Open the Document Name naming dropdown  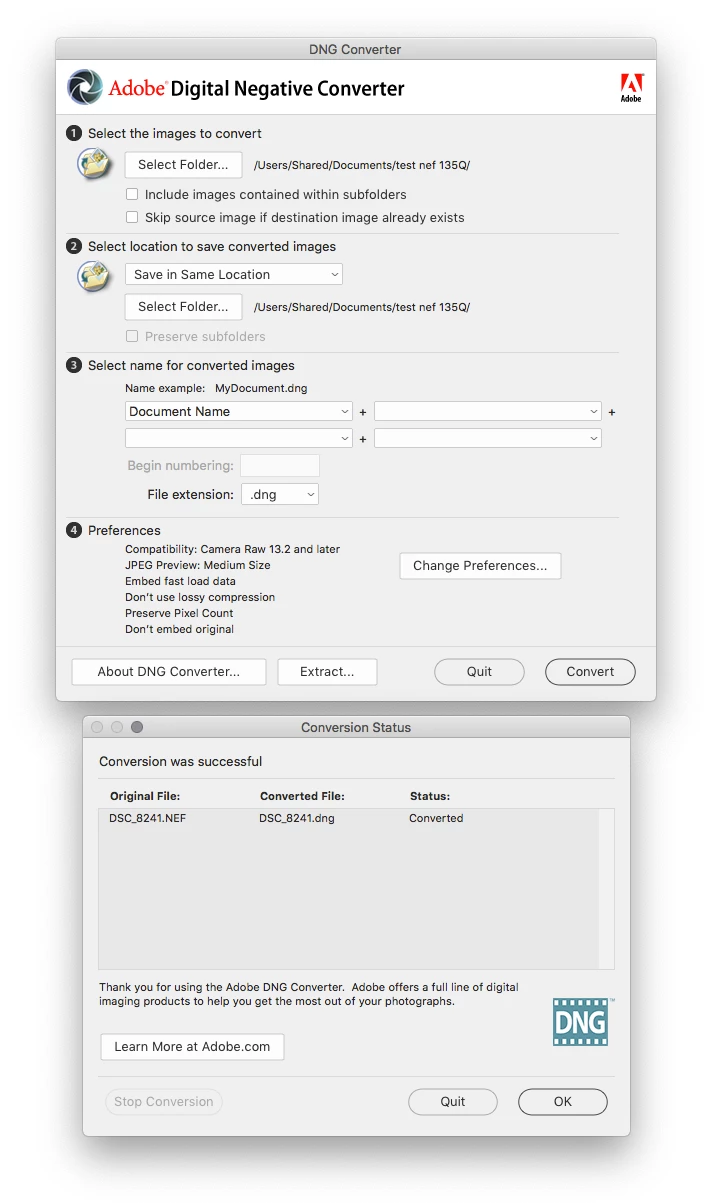(x=239, y=412)
